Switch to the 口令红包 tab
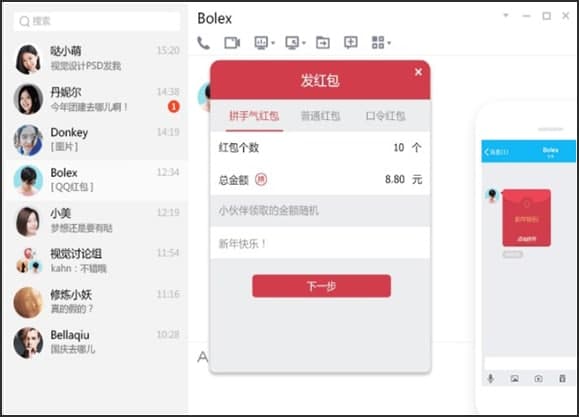The width and height of the screenshot is (579, 417). click(x=386, y=116)
